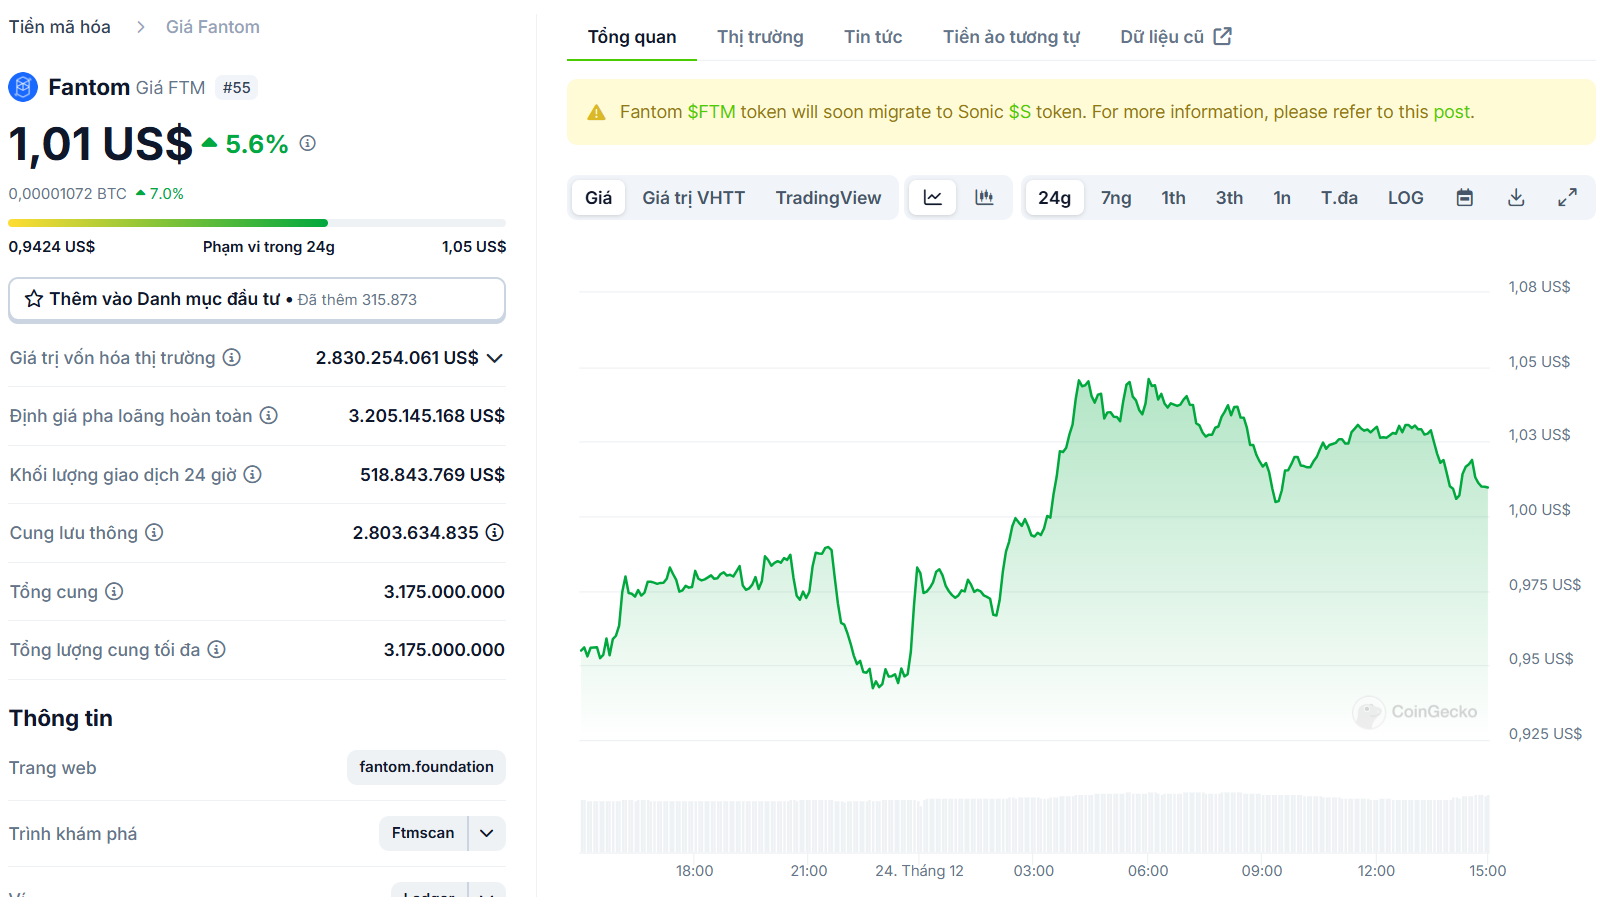Image resolution: width=1621 pixels, height=897 pixels.
Task: Open Tiền ảo tương tự tab
Action: click(x=1011, y=37)
